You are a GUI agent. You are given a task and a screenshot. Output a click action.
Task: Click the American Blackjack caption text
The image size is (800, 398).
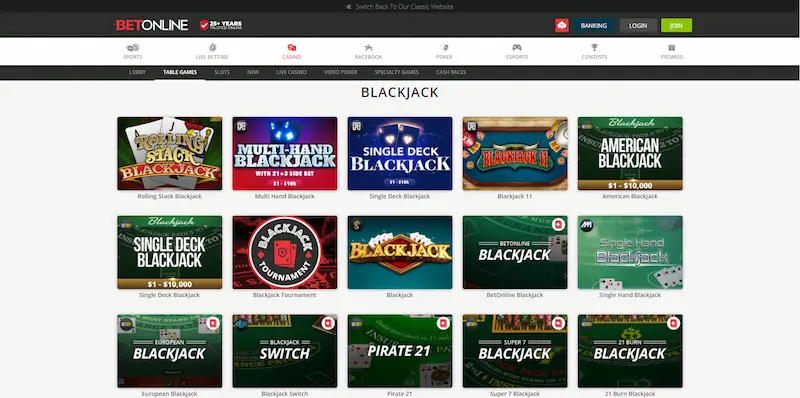tap(630, 196)
